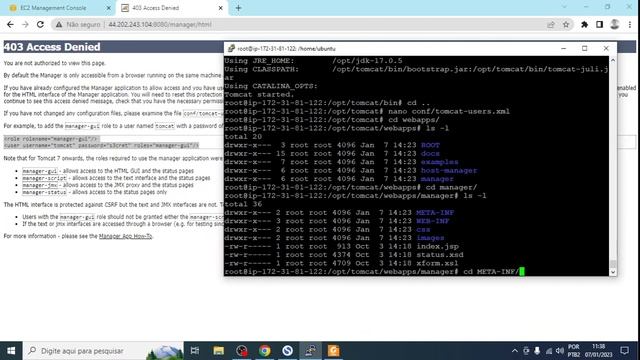Click the taskbar search box

point(104,351)
